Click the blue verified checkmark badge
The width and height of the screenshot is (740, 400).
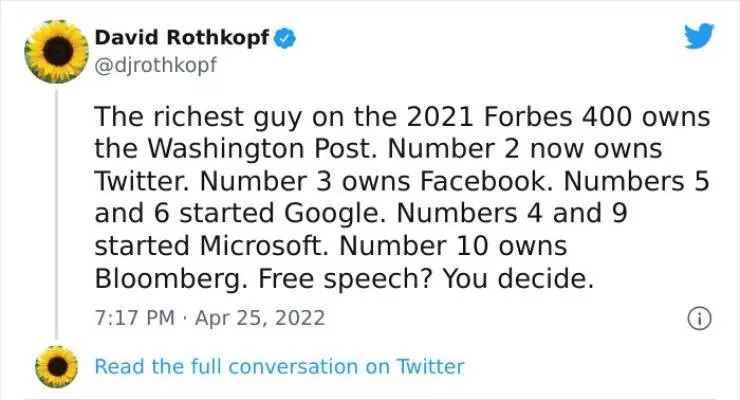[286, 39]
